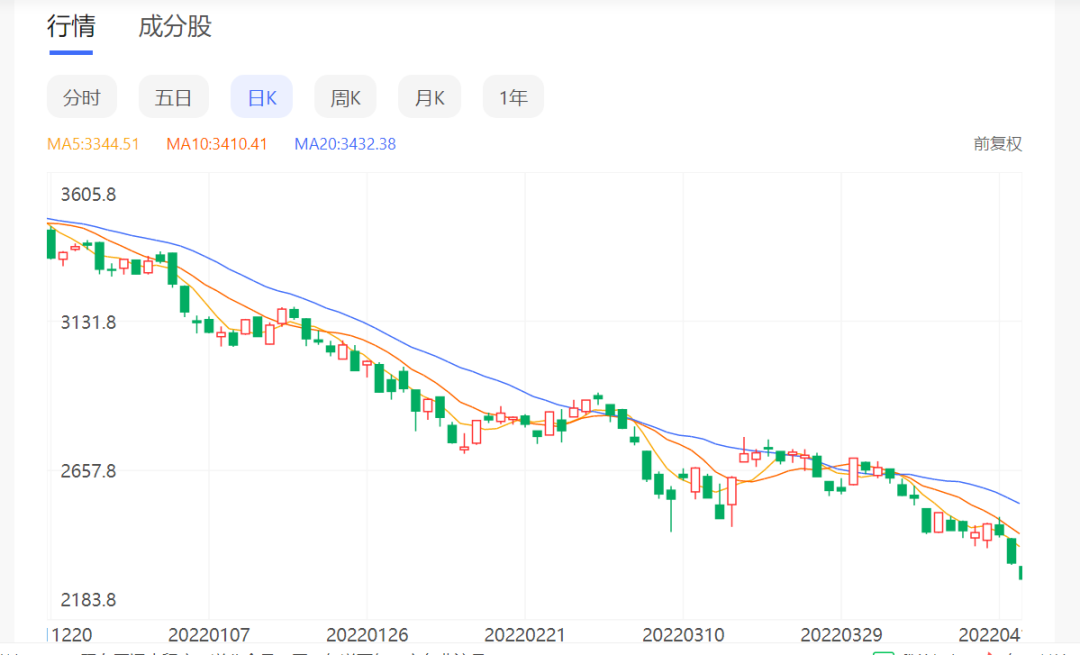
Task: Click the MA10 indicator label
Action: click(x=217, y=144)
